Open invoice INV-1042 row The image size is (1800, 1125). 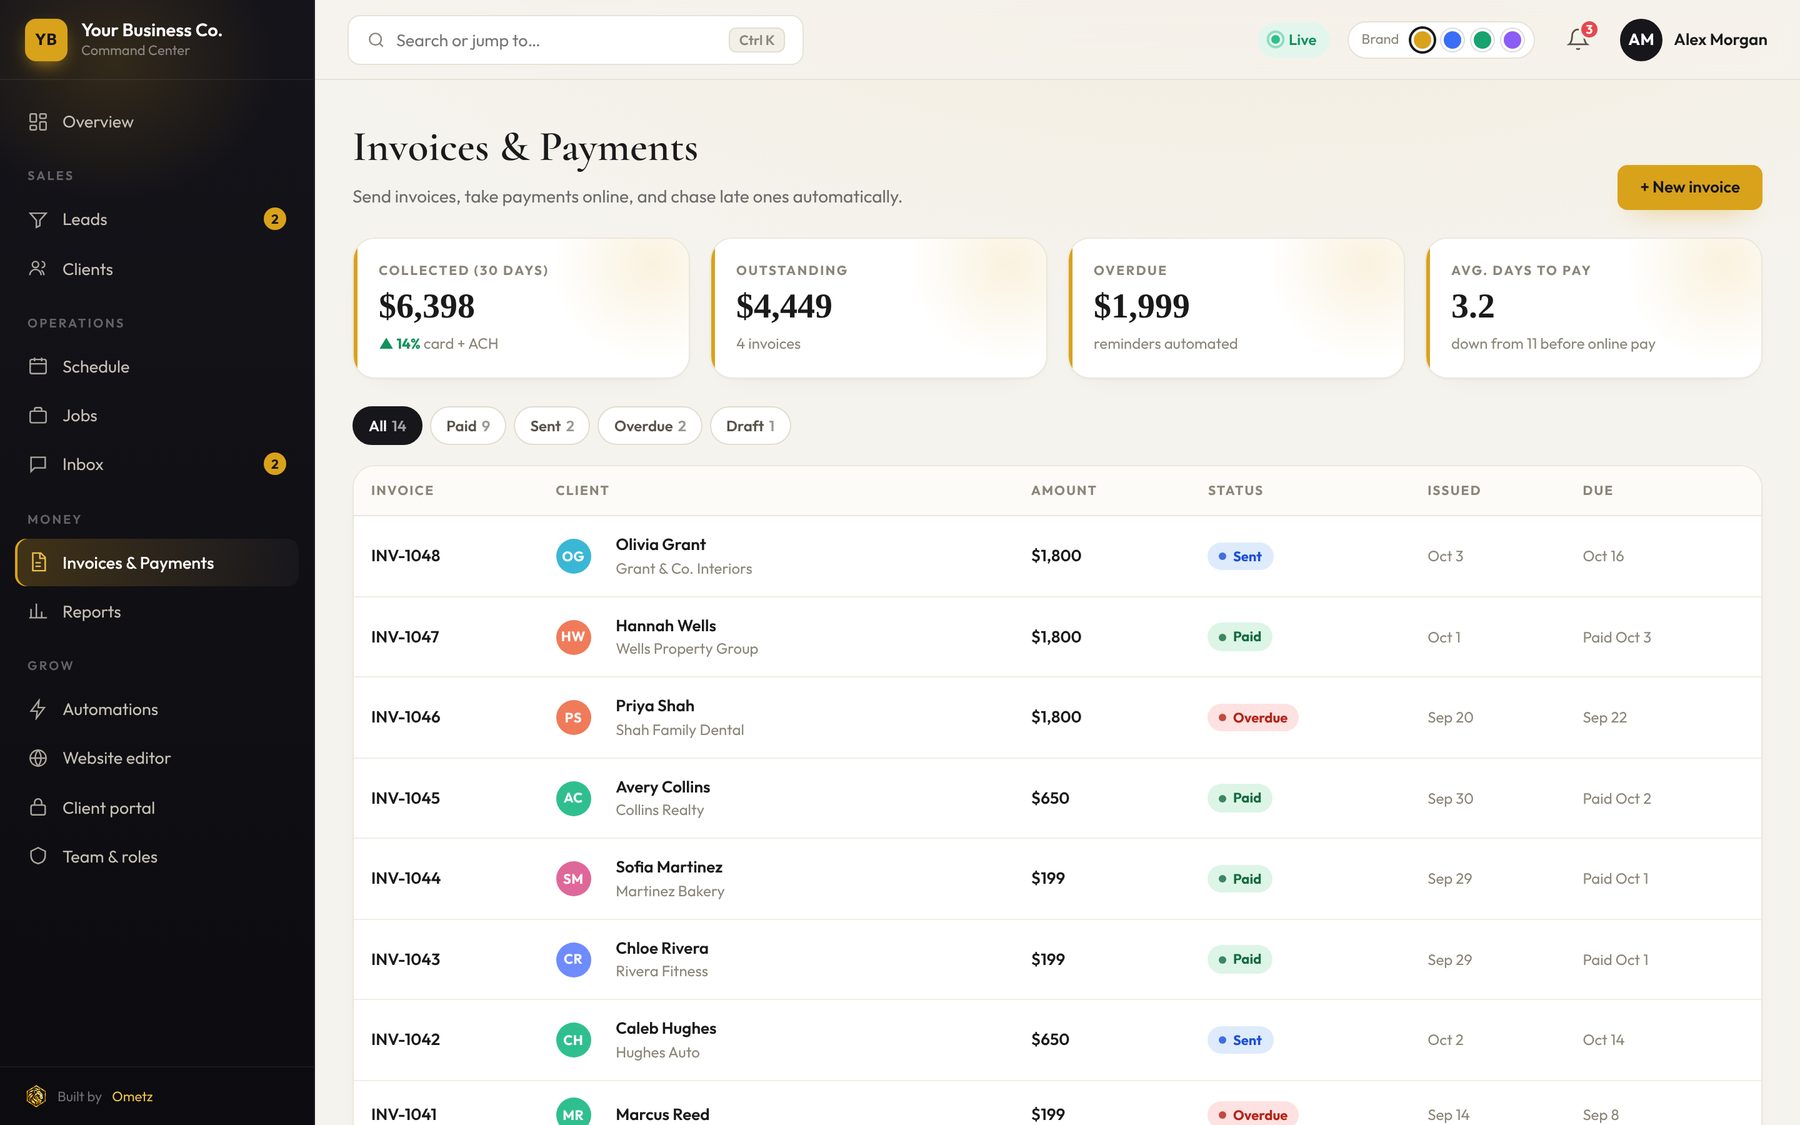pos(1057,1040)
